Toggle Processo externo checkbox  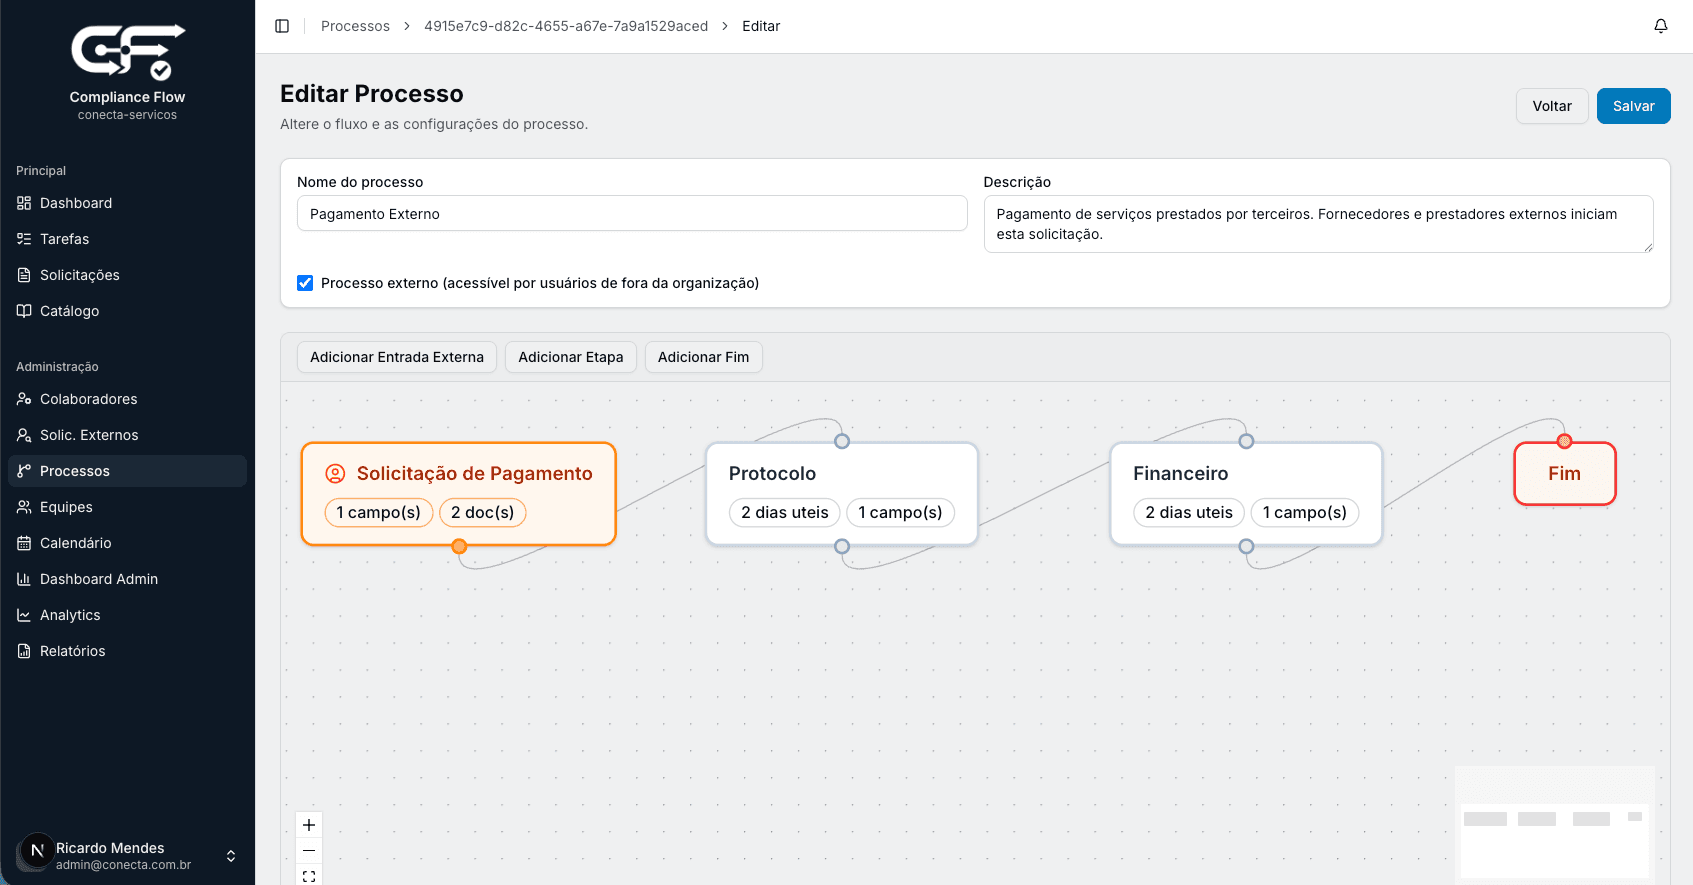click(305, 283)
